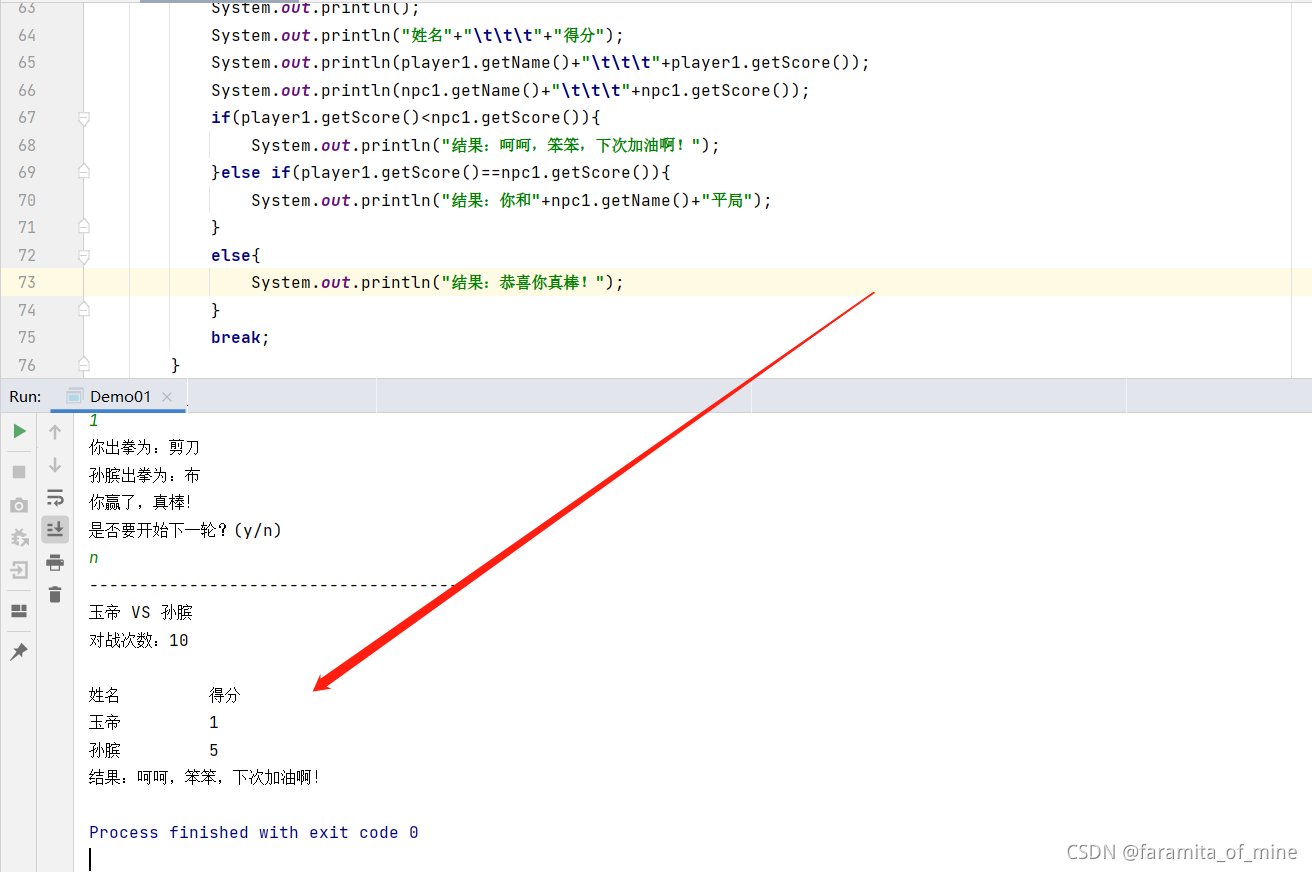Click "对战次数：10" console line

(139, 640)
